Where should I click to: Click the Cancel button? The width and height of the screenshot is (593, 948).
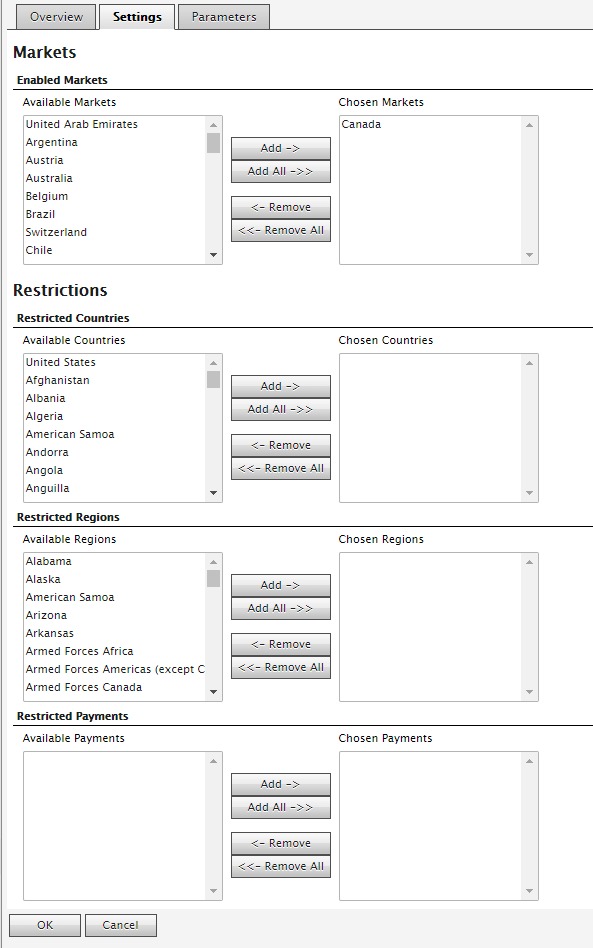(120, 925)
